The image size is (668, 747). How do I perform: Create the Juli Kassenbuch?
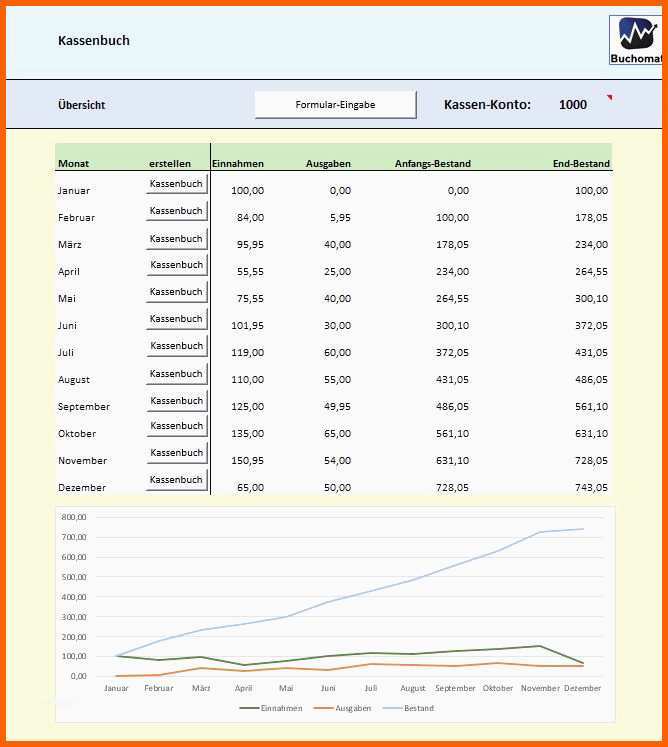(176, 346)
